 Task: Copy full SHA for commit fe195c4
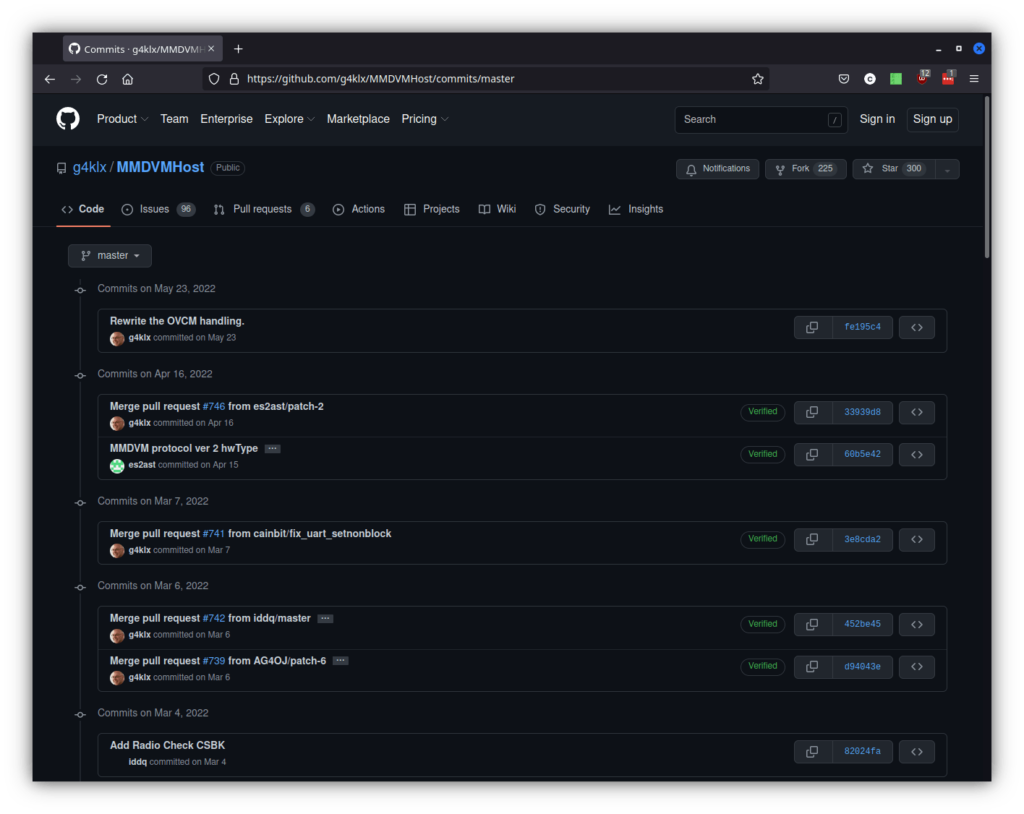click(x=812, y=327)
